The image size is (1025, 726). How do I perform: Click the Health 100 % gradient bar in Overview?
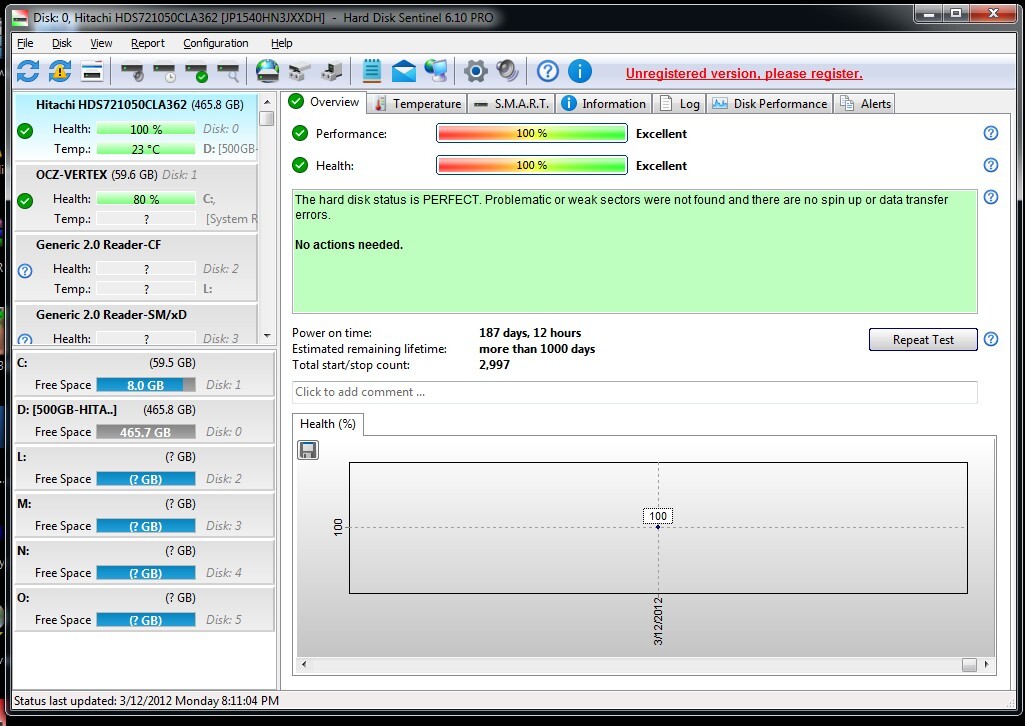pyautogui.click(x=531, y=165)
